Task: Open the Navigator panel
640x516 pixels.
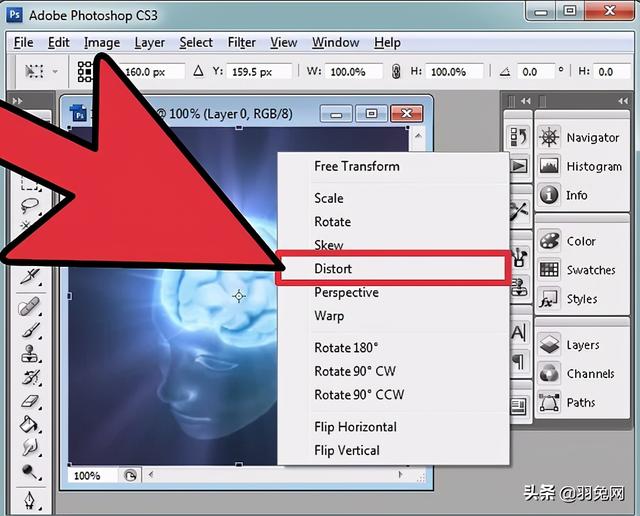Action: pos(580,138)
